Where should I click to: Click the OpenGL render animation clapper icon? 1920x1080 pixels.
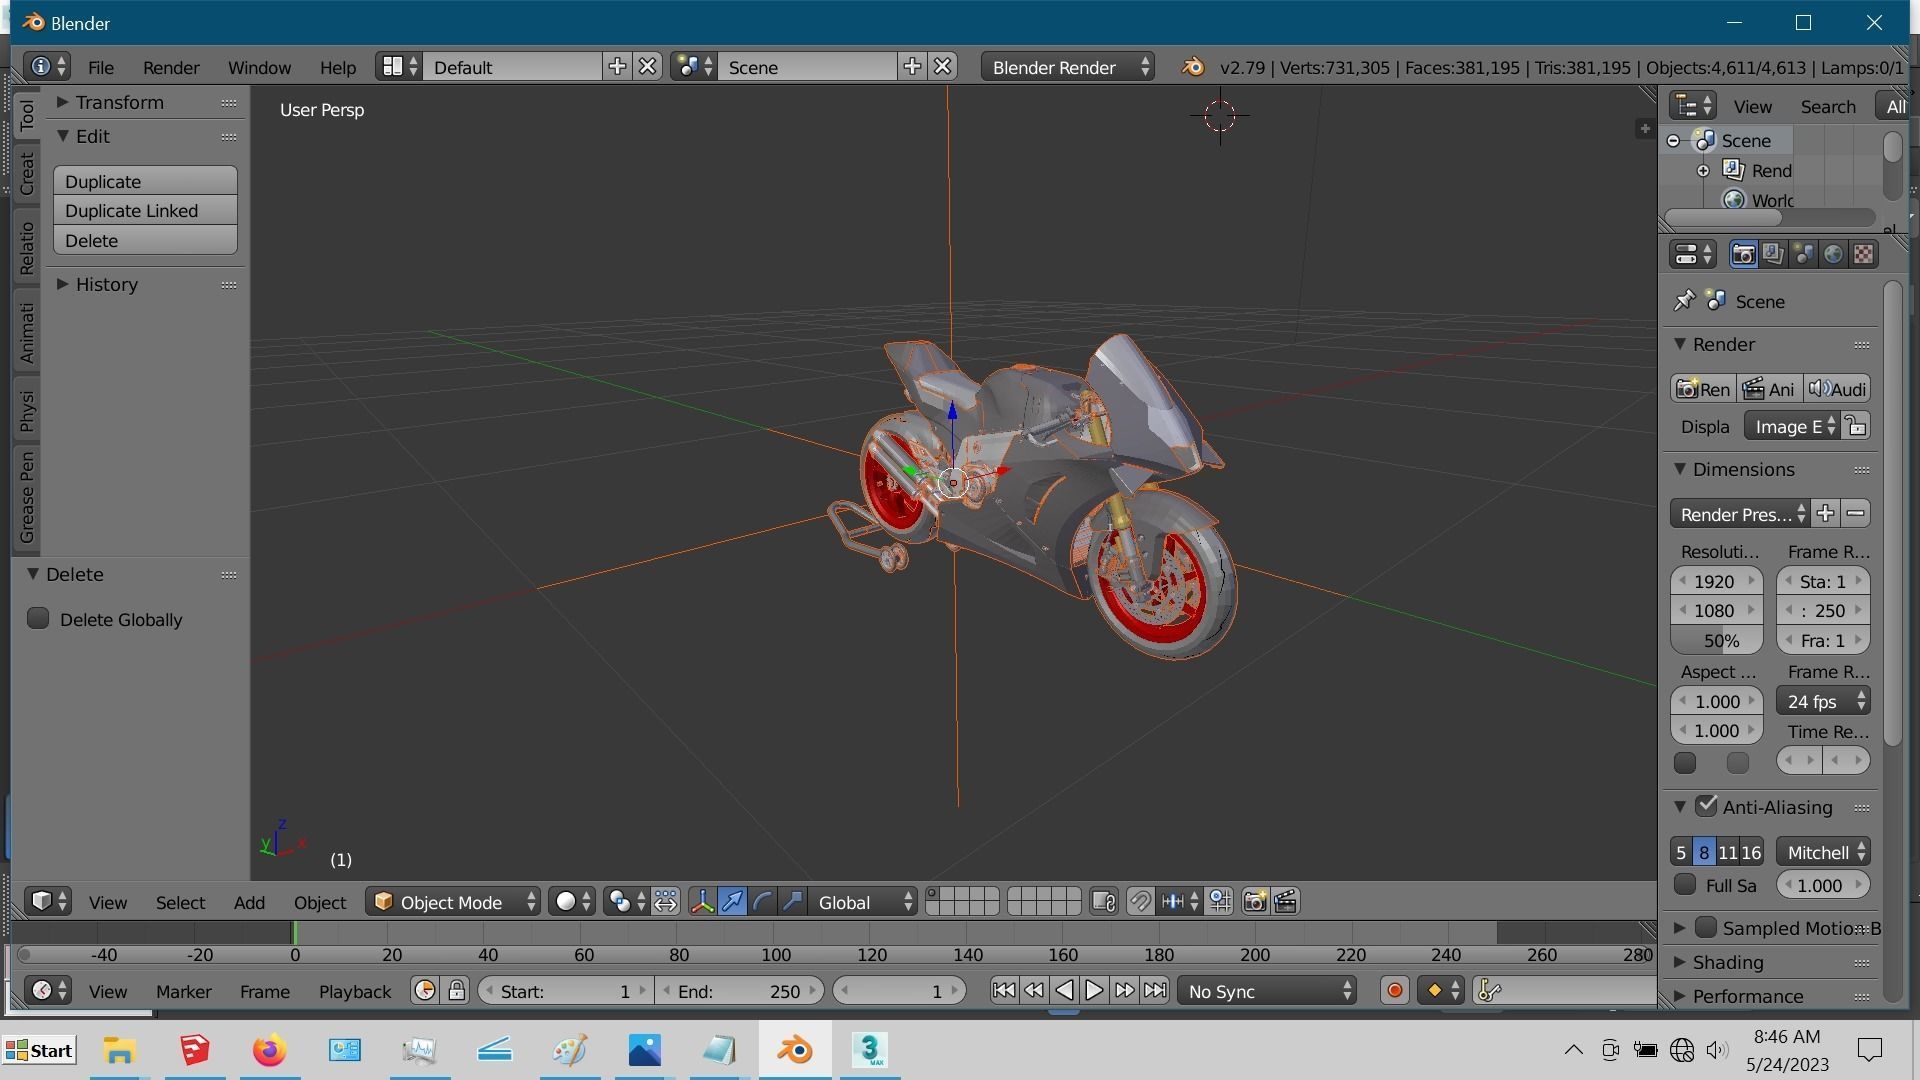click(x=1286, y=902)
